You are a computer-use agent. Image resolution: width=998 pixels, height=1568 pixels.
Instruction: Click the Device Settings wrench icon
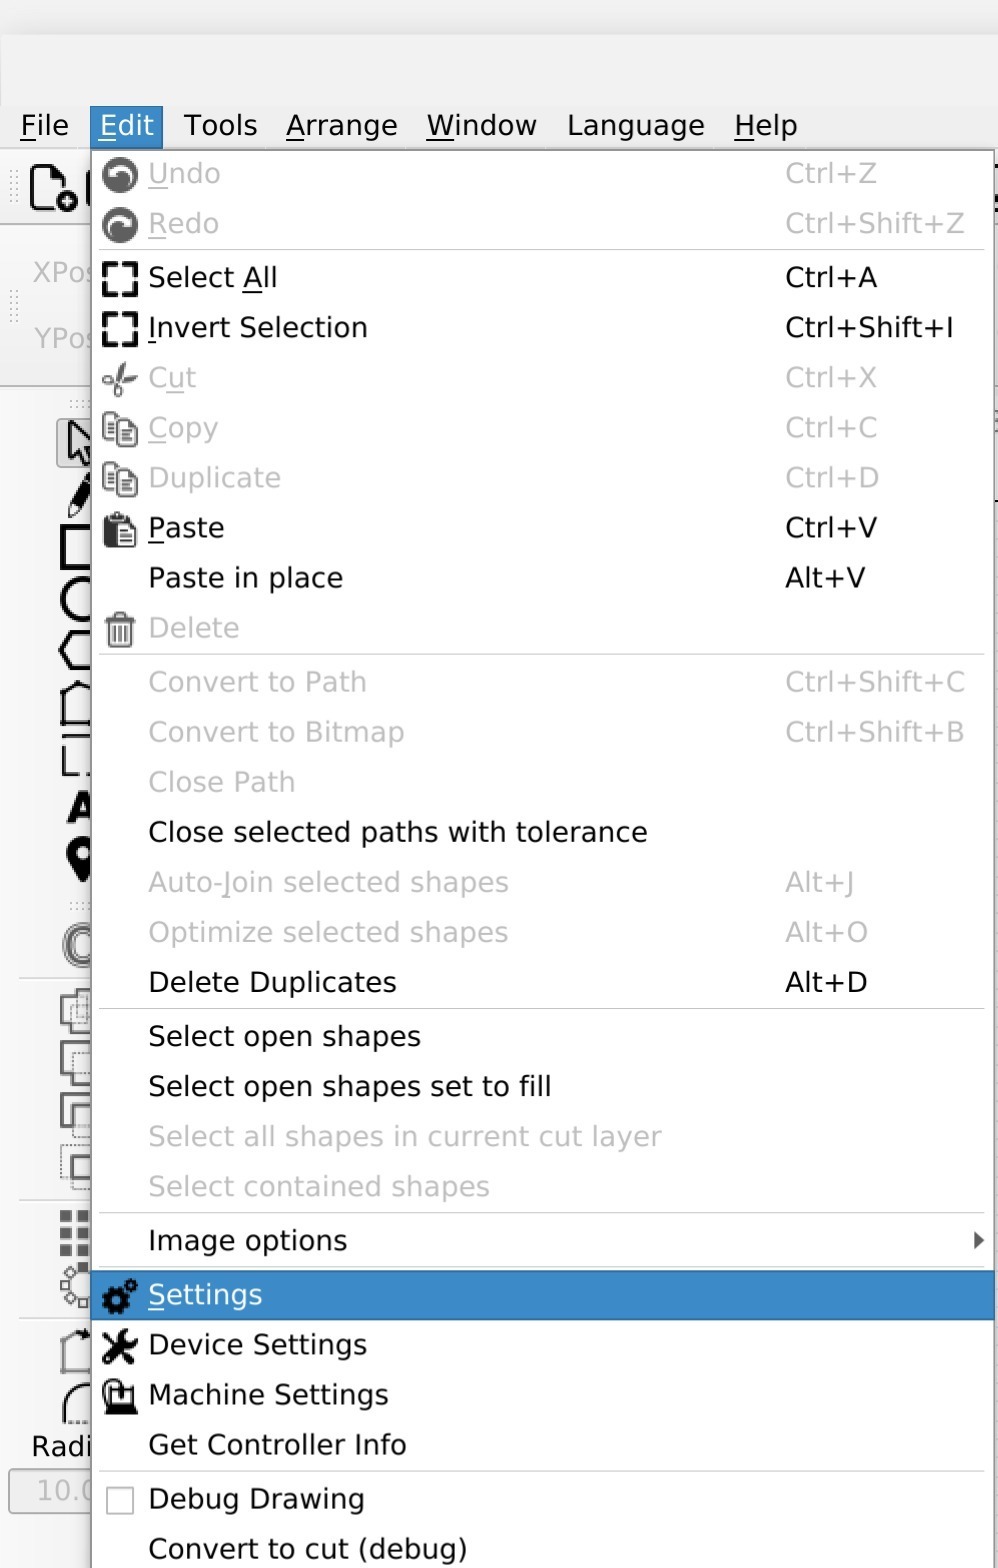(x=120, y=1345)
